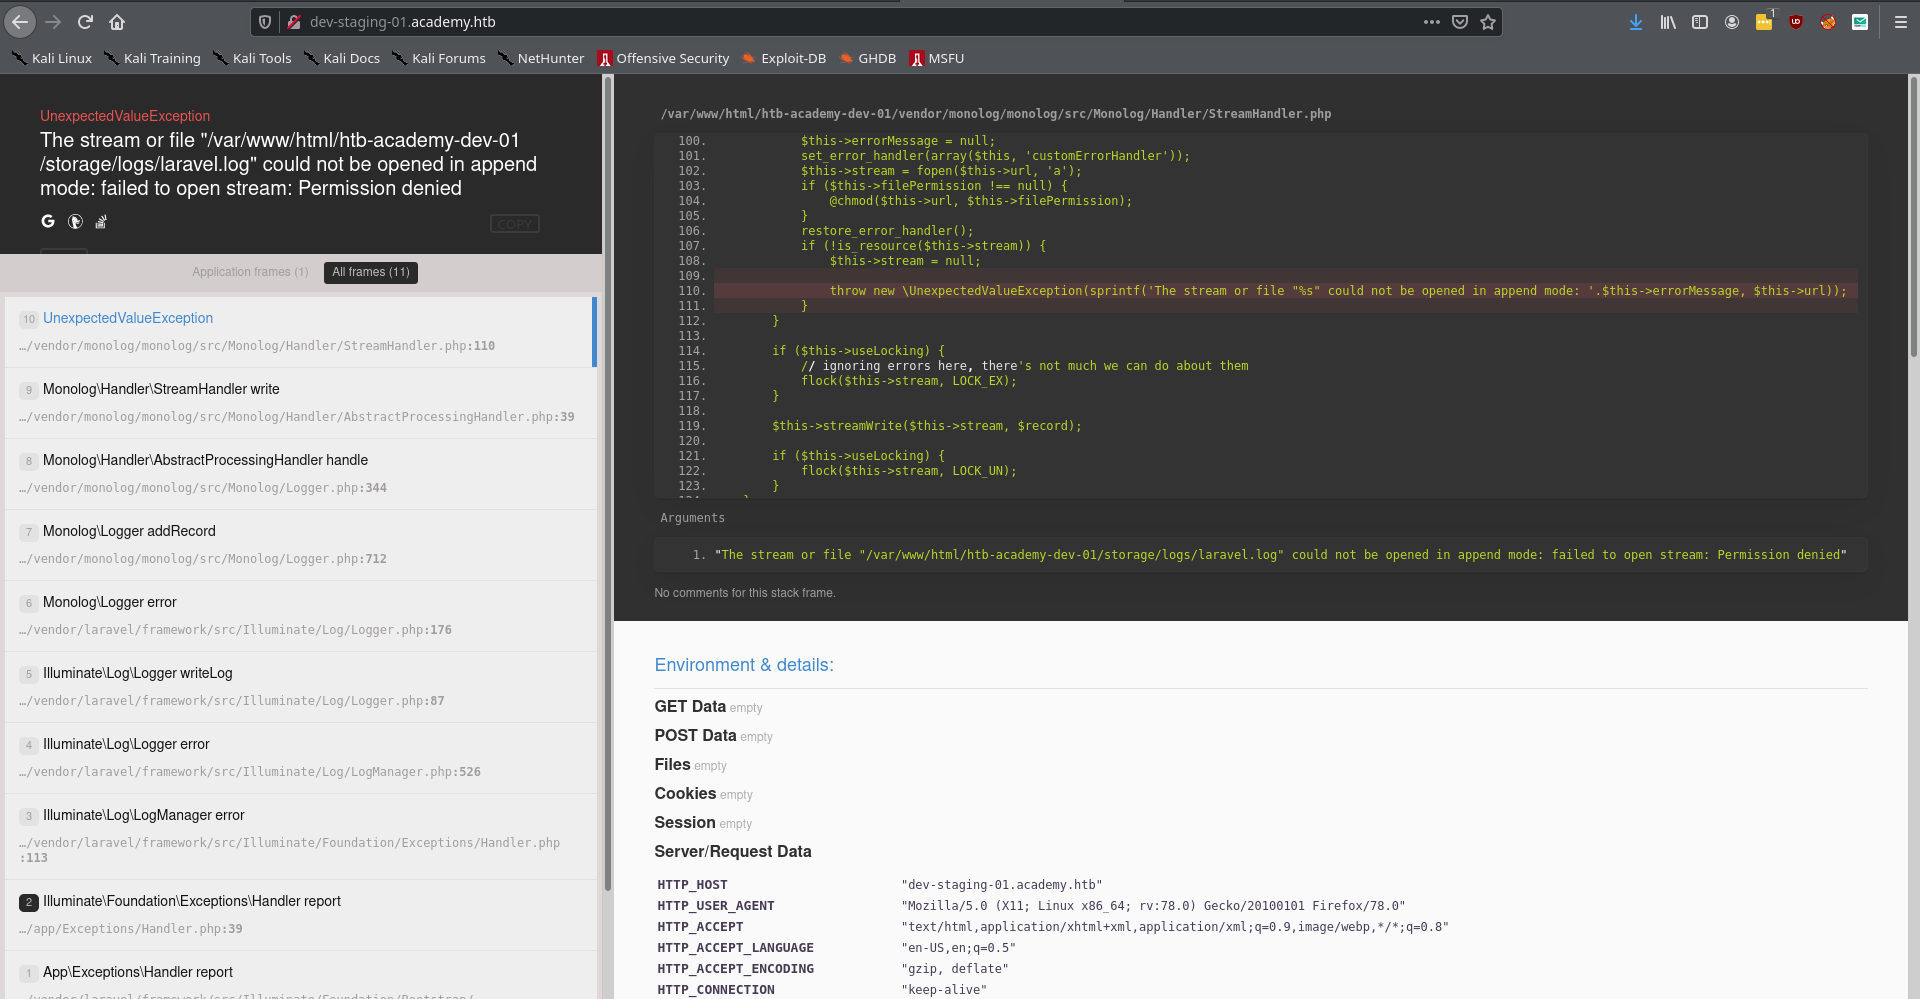Open Firefox downloads panel

click(x=1636, y=22)
